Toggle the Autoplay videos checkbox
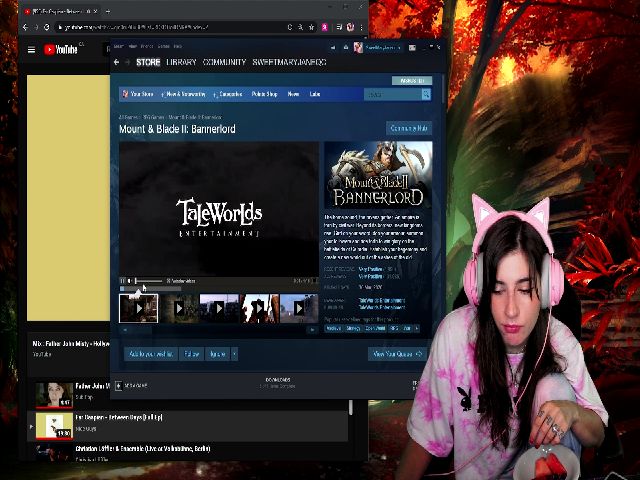The width and height of the screenshot is (640, 480). click(168, 281)
